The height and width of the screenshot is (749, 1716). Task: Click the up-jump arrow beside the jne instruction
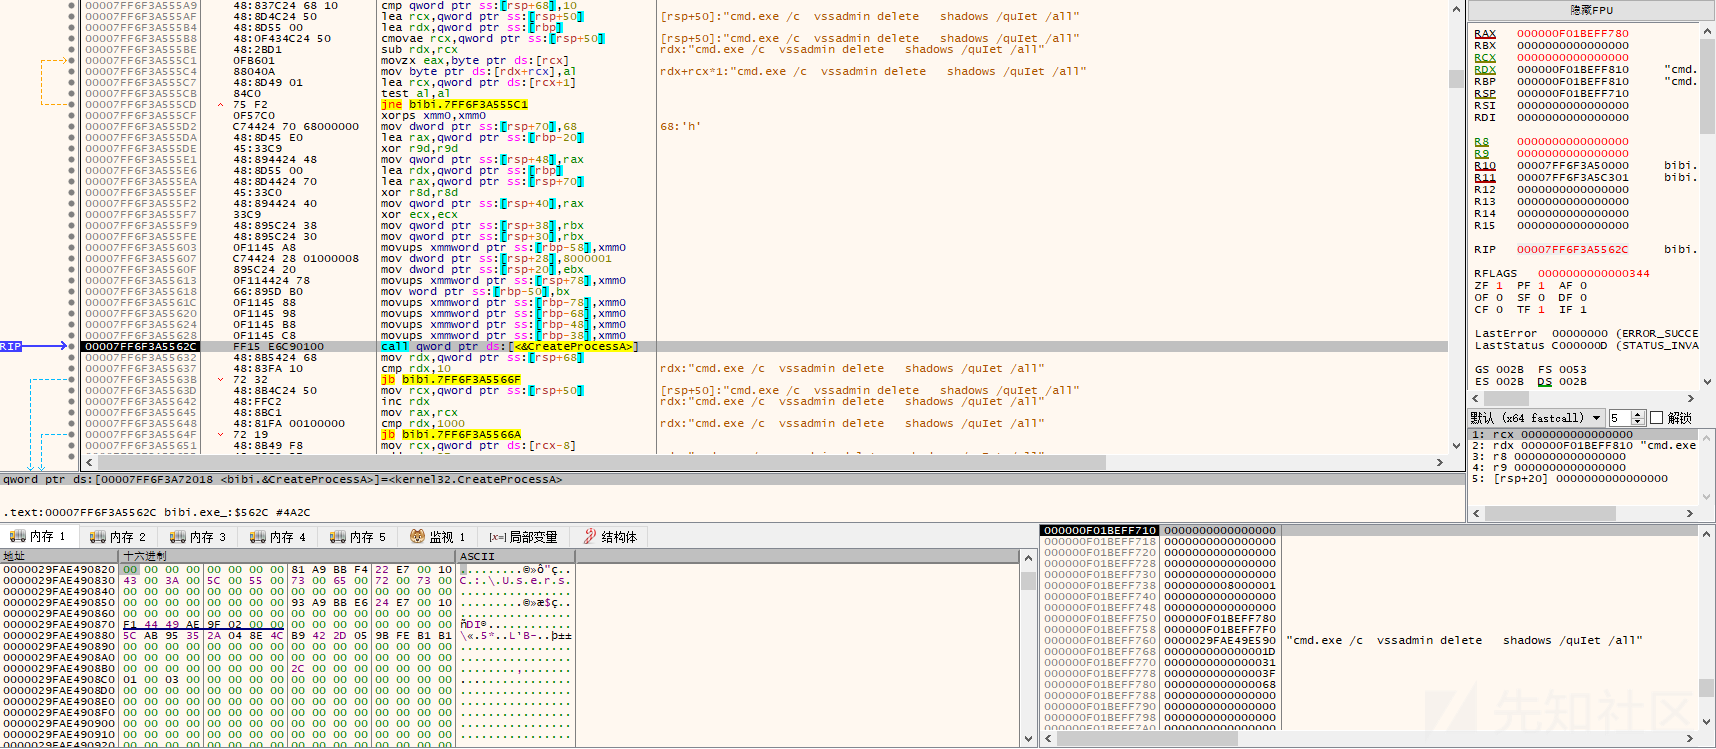tap(220, 104)
